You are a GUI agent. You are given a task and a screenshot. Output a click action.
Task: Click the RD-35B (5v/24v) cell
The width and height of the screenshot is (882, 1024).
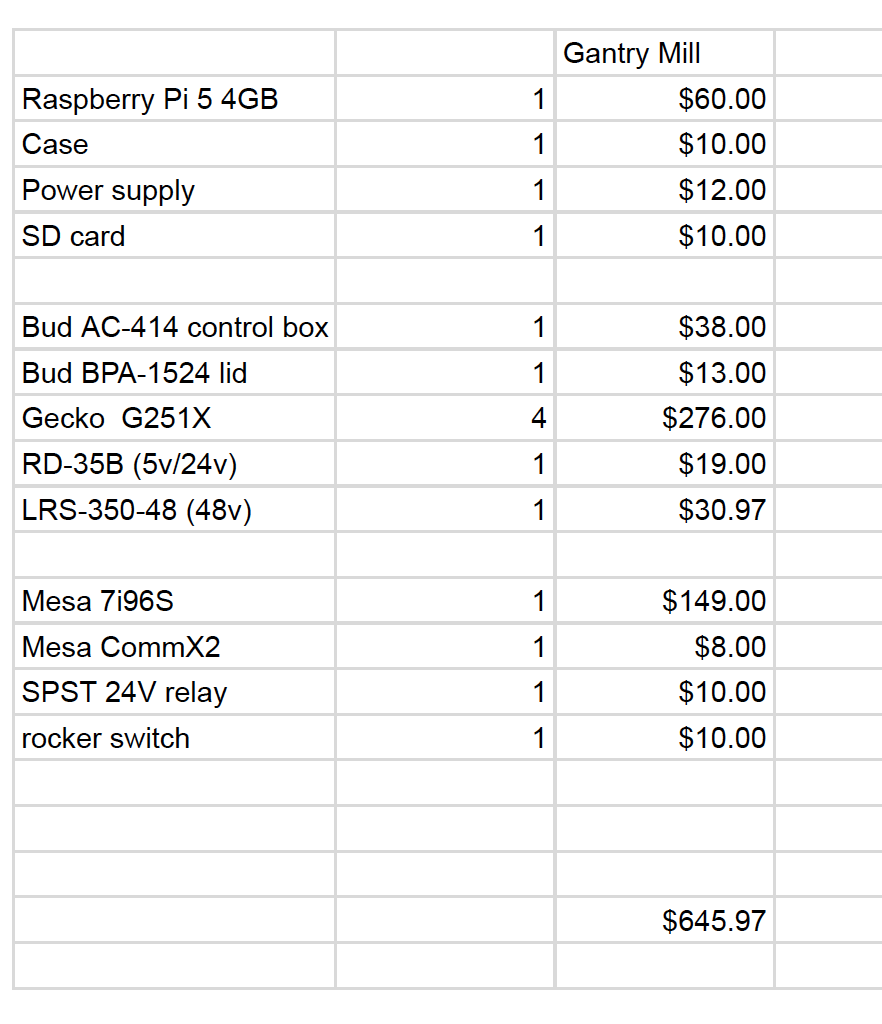point(175,464)
